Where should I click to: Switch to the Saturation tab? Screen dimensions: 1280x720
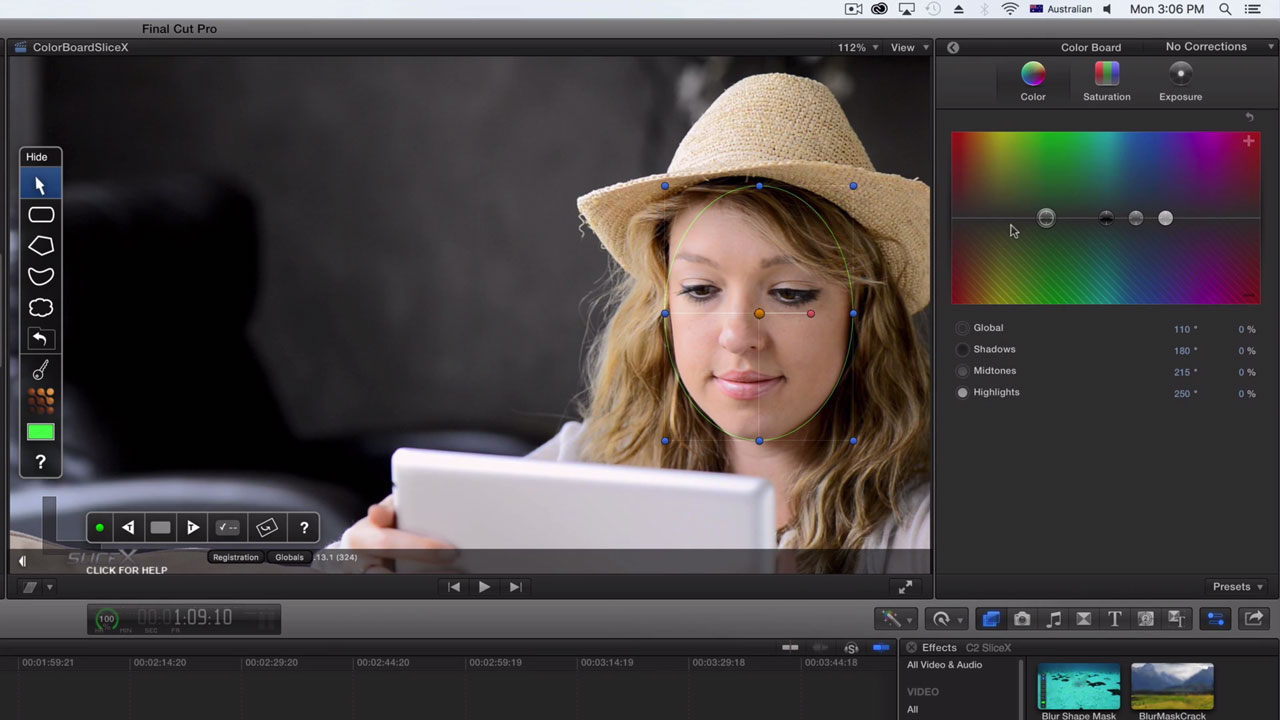point(1106,81)
